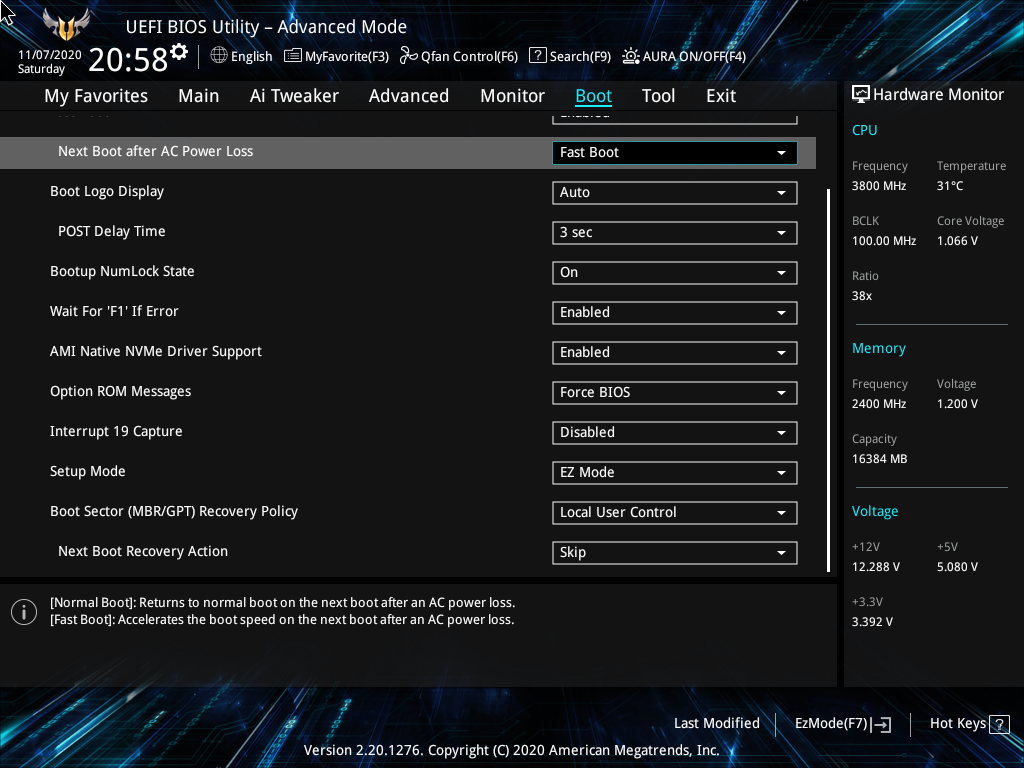Click the 20:58 clock display
The image size is (1024, 768).
129,59
